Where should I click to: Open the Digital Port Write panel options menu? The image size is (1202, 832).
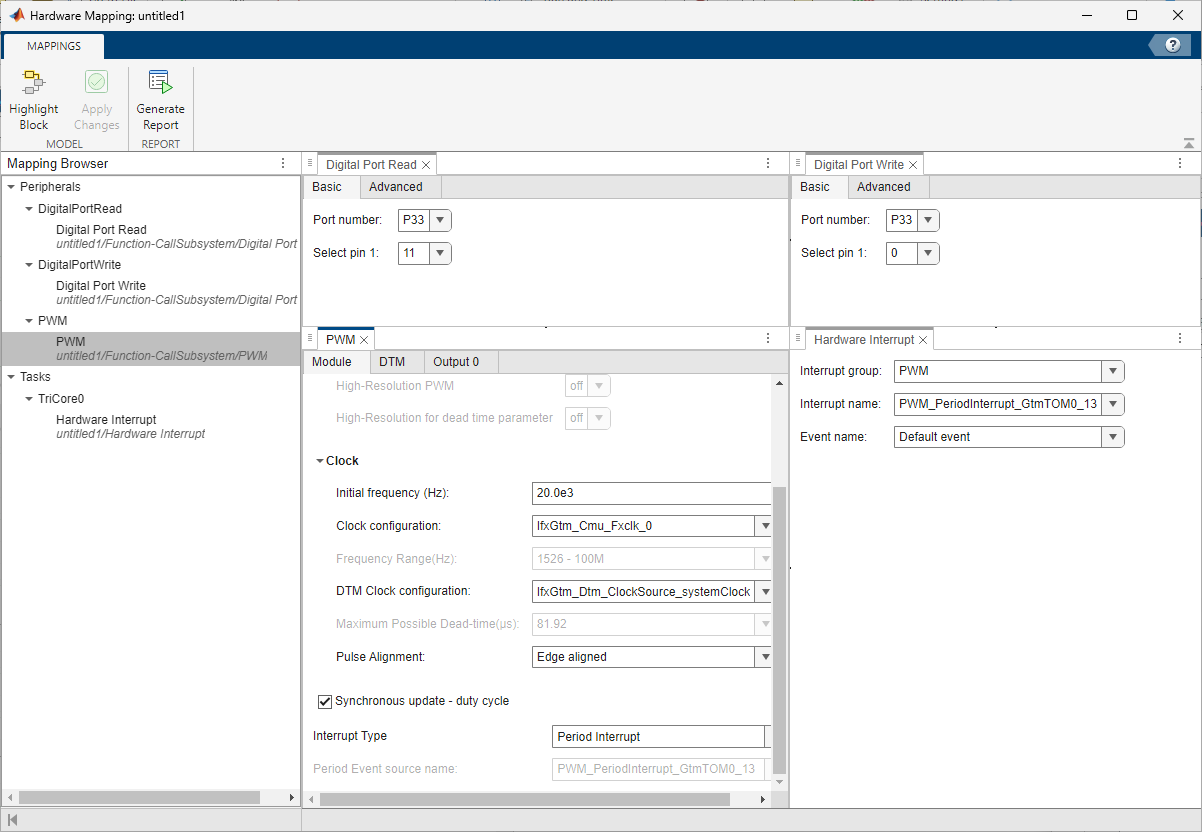[x=1179, y=163]
